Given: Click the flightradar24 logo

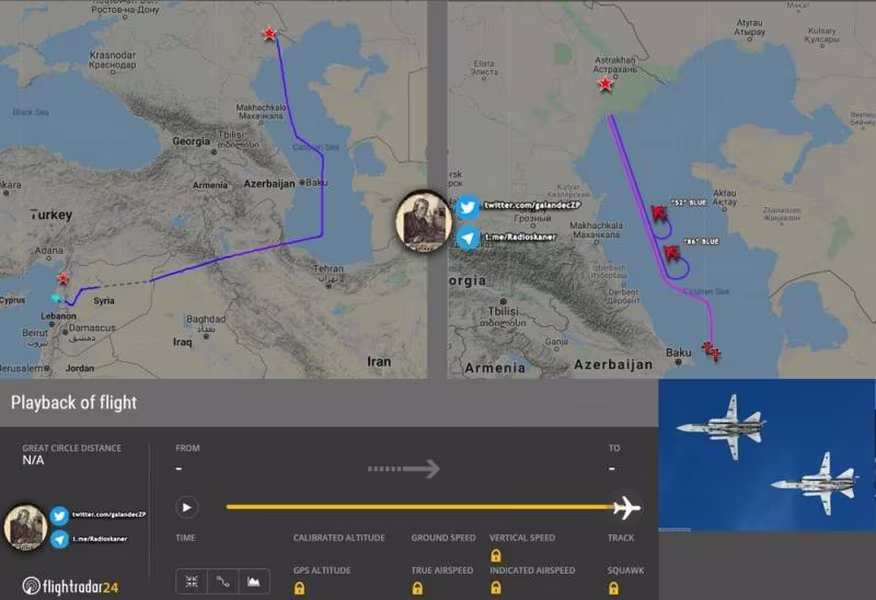Looking at the screenshot, I should (70, 586).
